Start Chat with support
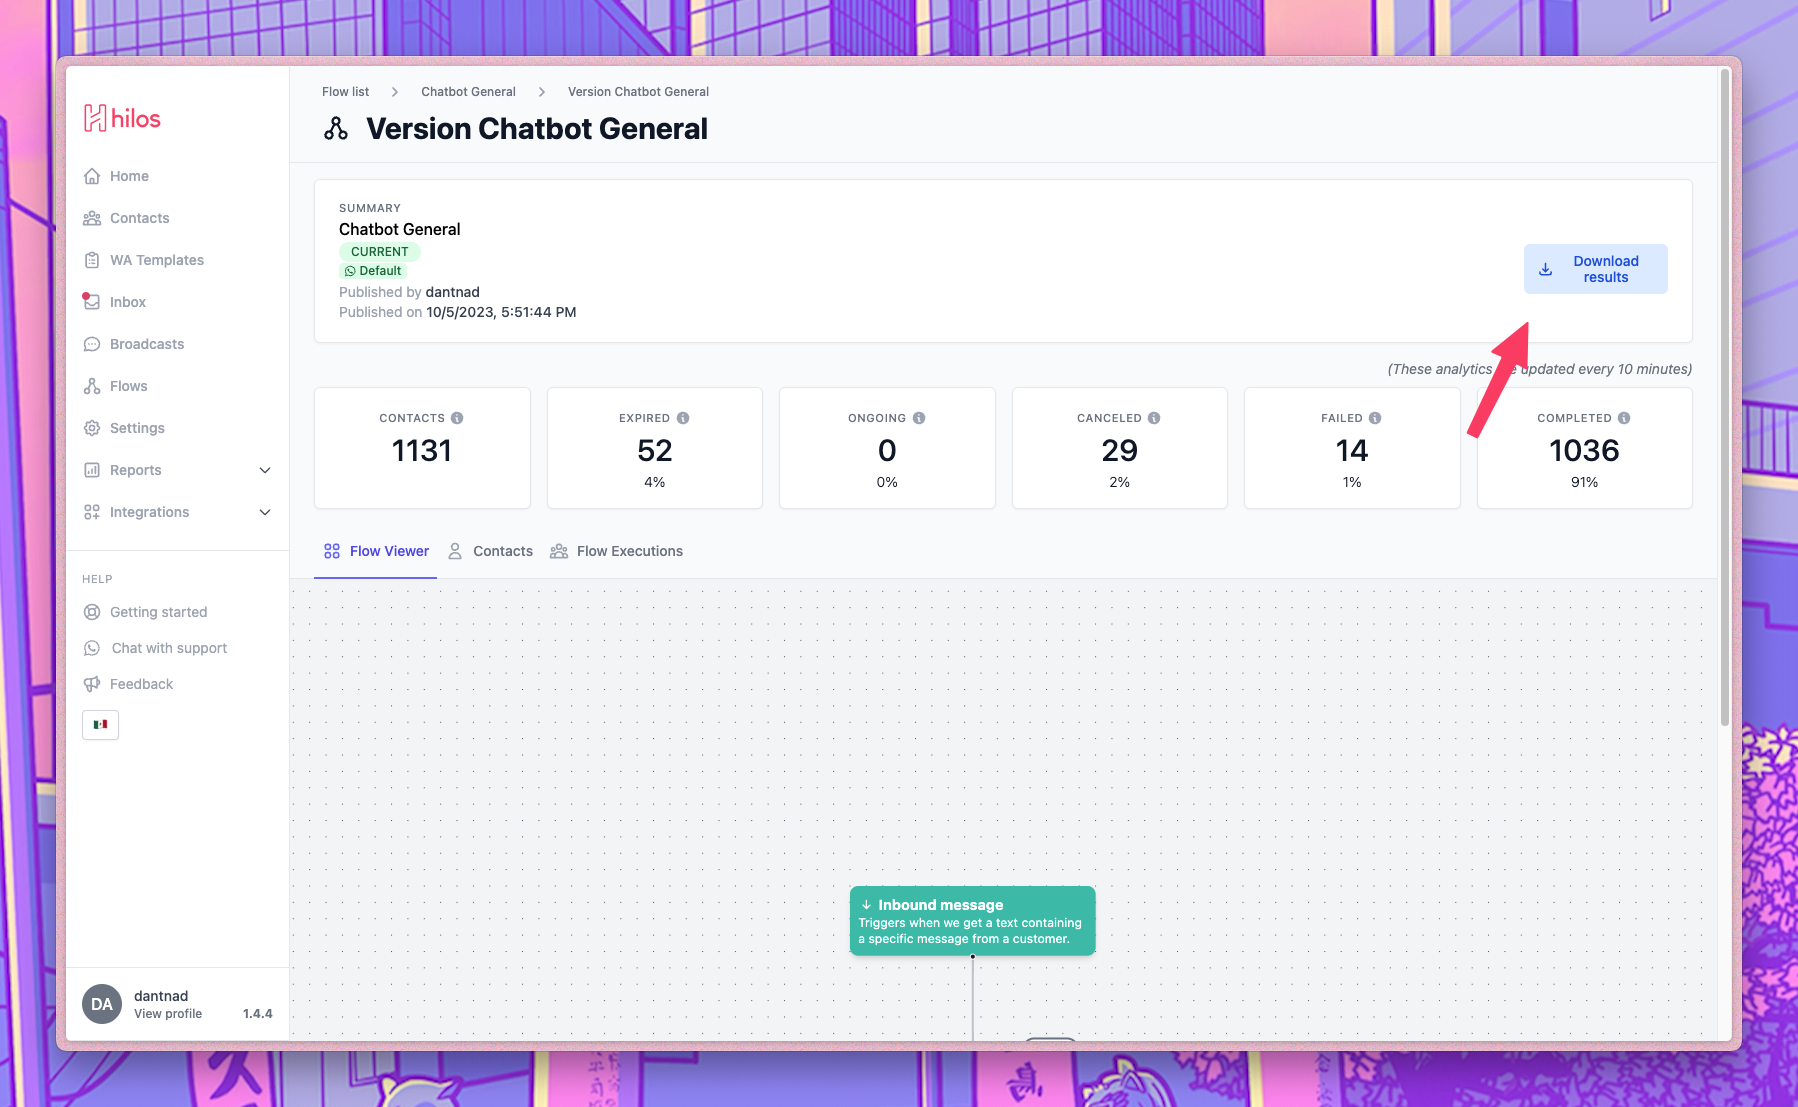 coord(168,648)
